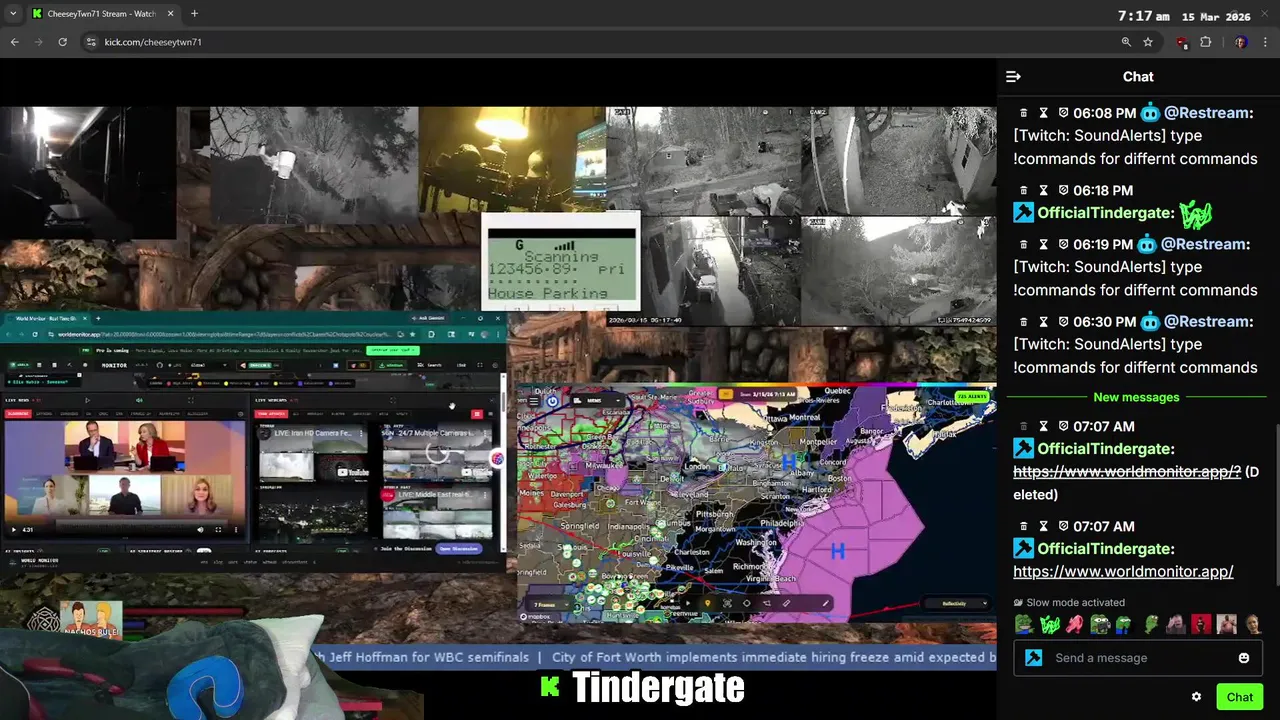
Task: Ban sender of the 06:30 PM message
Action: click(1063, 322)
